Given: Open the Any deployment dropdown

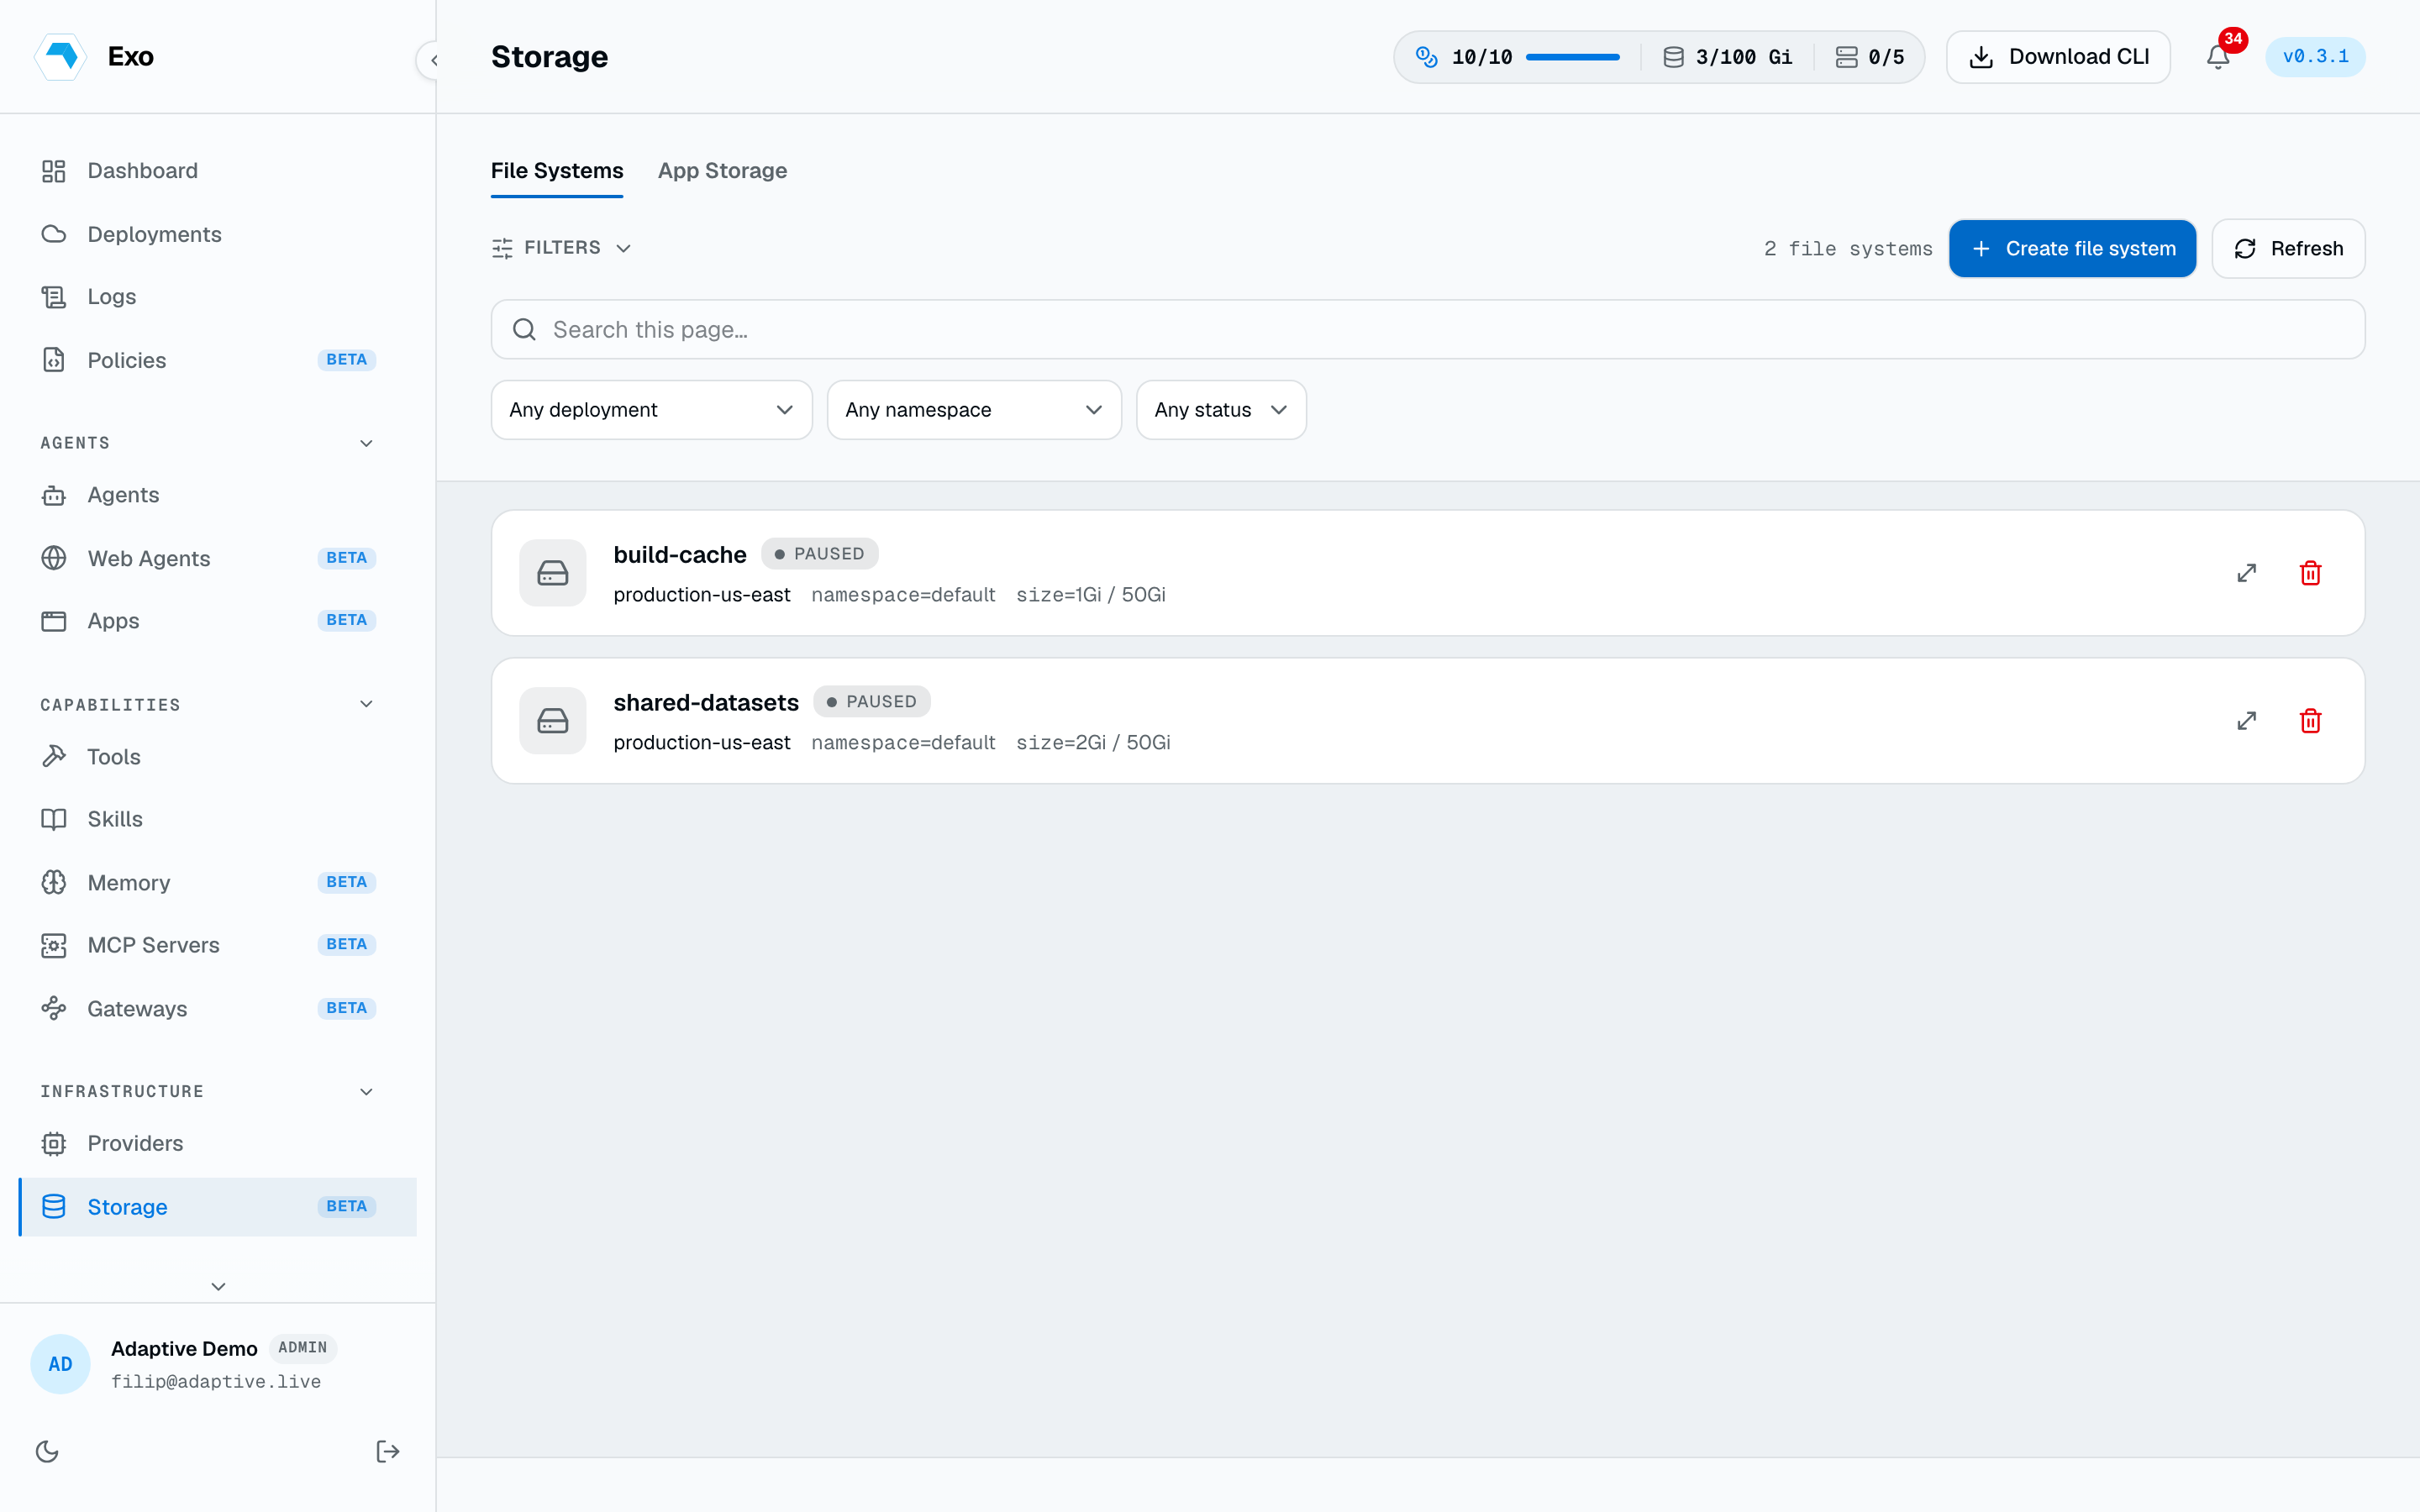Looking at the screenshot, I should (x=651, y=410).
